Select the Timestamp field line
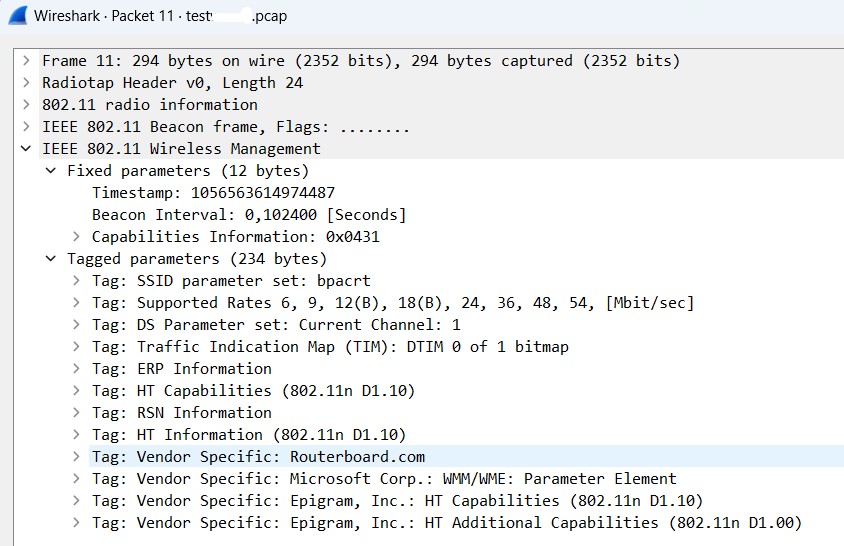 (x=213, y=193)
